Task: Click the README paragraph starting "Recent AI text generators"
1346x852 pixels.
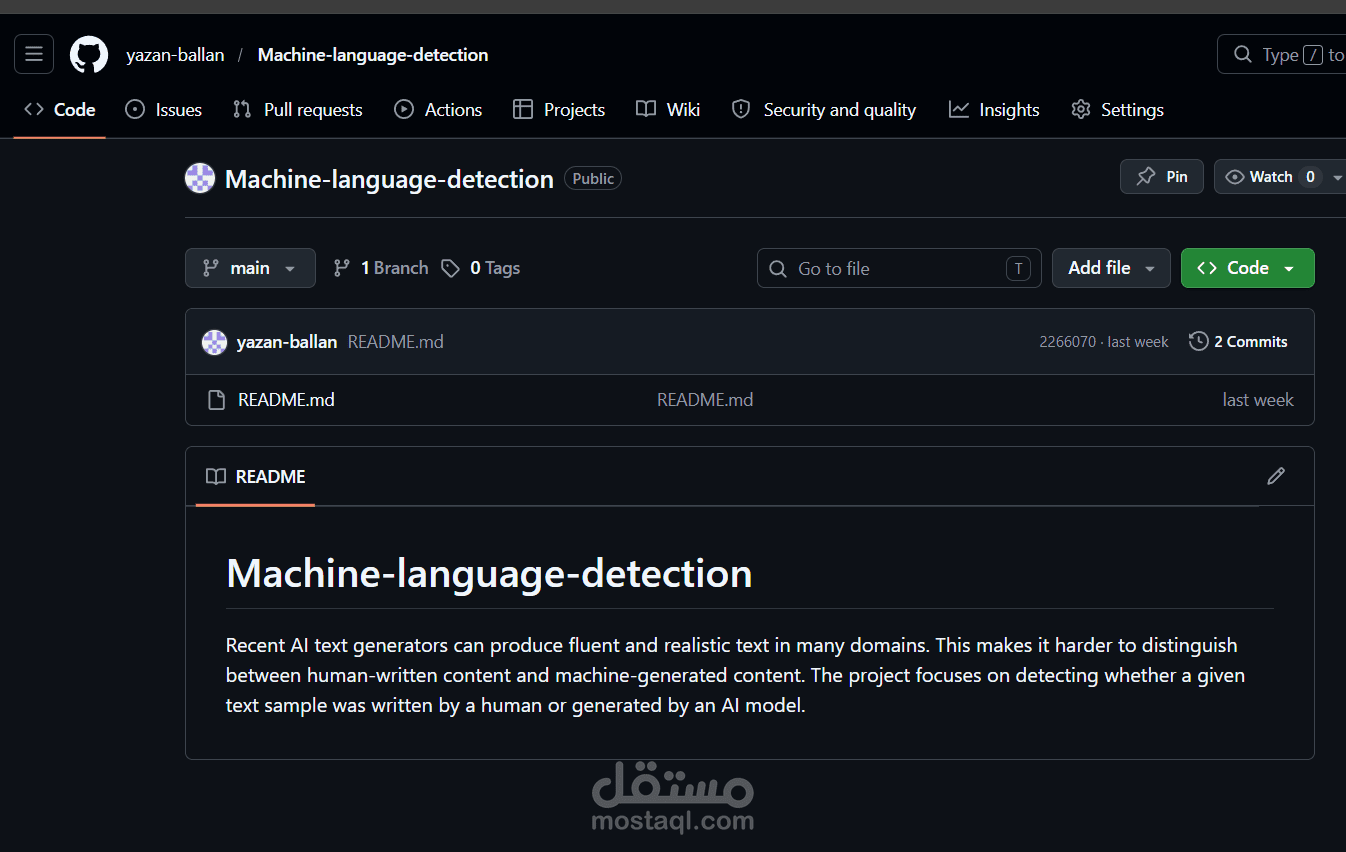Action: coord(735,675)
